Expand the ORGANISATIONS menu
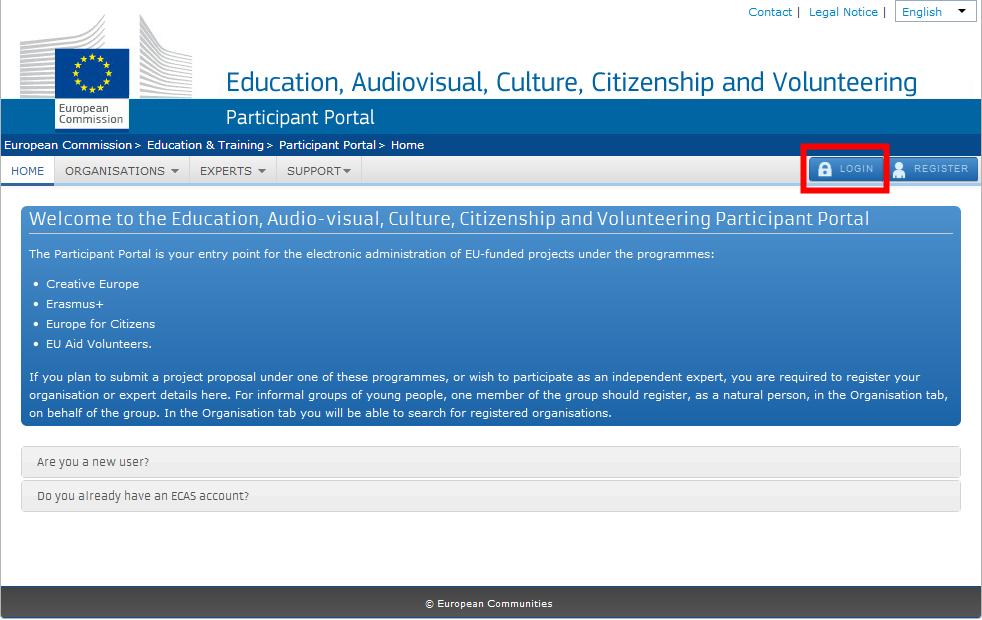 pyautogui.click(x=121, y=171)
